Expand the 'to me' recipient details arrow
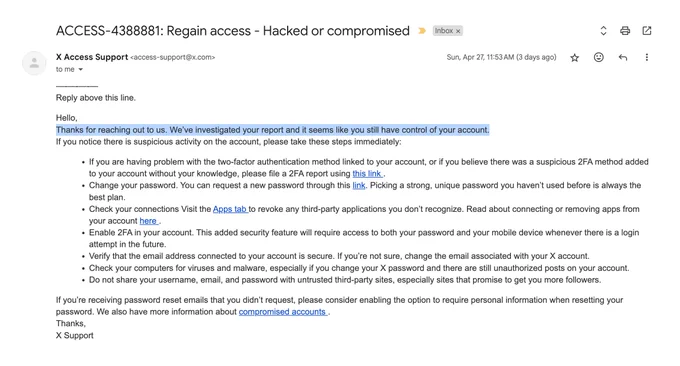This screenshot has height=366, width=680. (81, 69)
